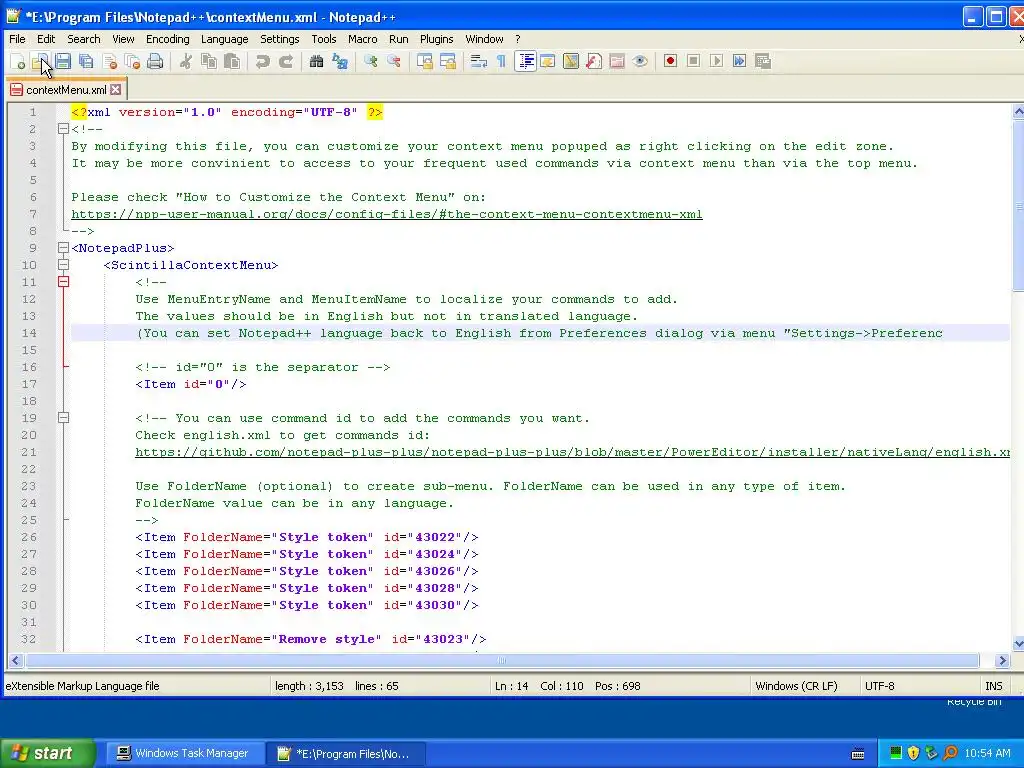Click the Copy toolbar icon
The height and width of the screenshot is (768, 1024).
(x=209, y=61)
